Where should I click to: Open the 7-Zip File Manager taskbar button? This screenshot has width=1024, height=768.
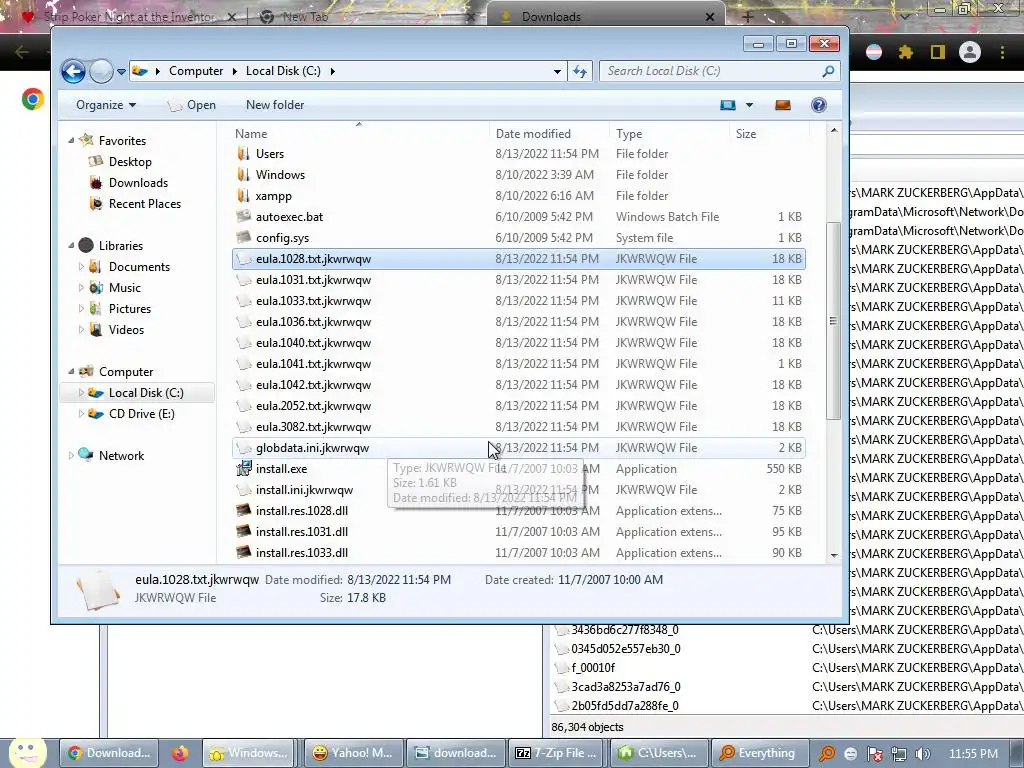pos(558,753)
